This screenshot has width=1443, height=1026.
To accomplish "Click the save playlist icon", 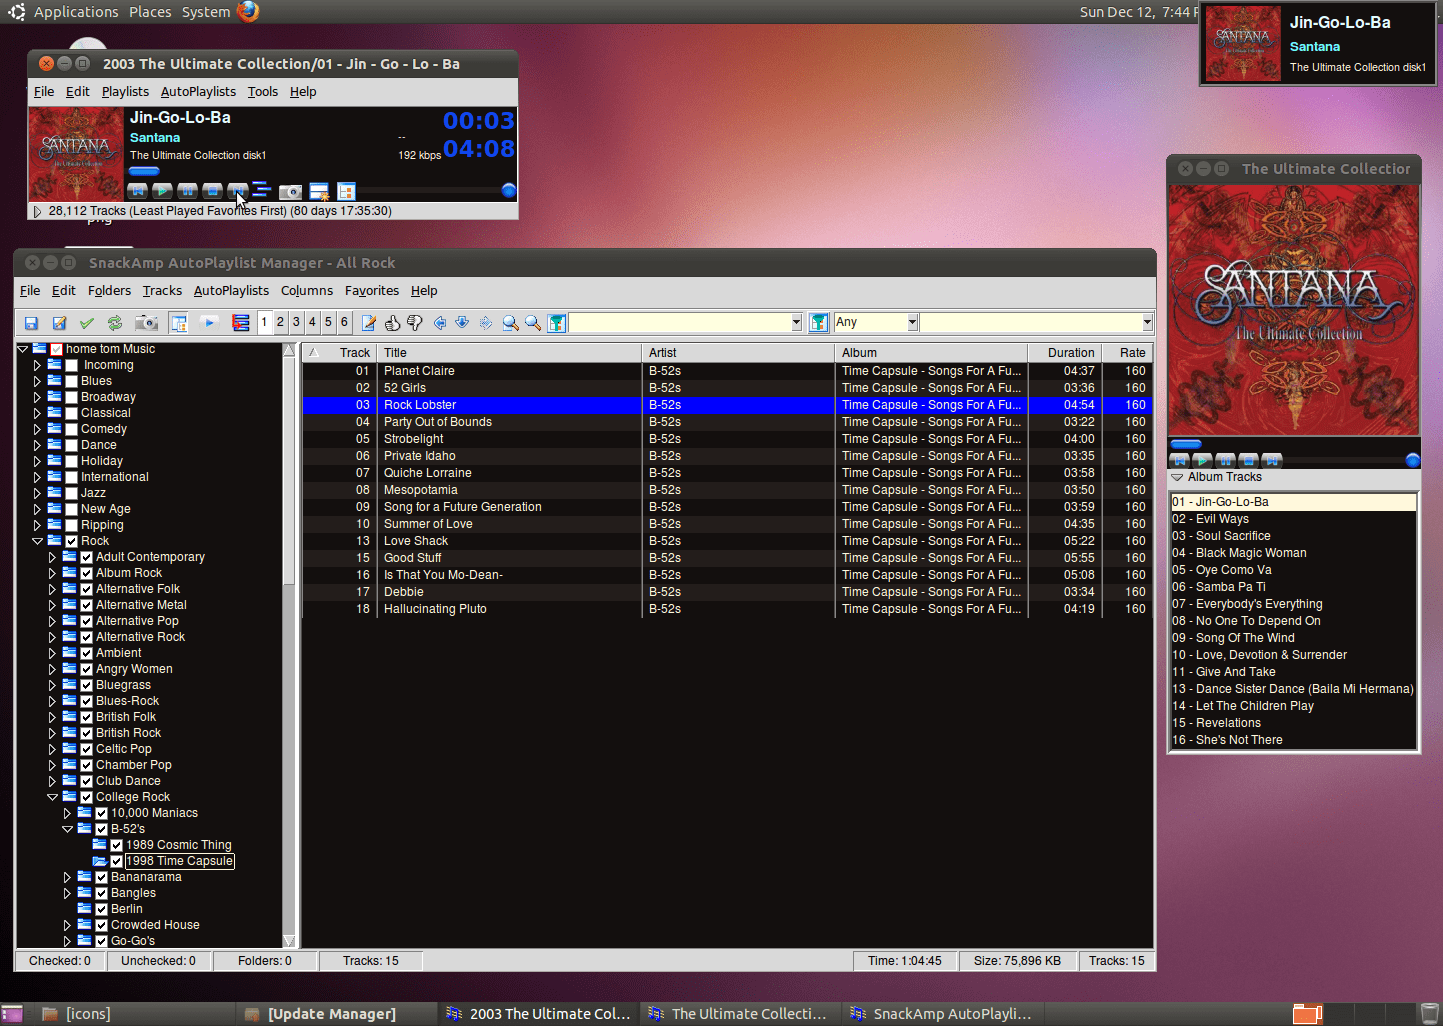I will click(32, 322).
